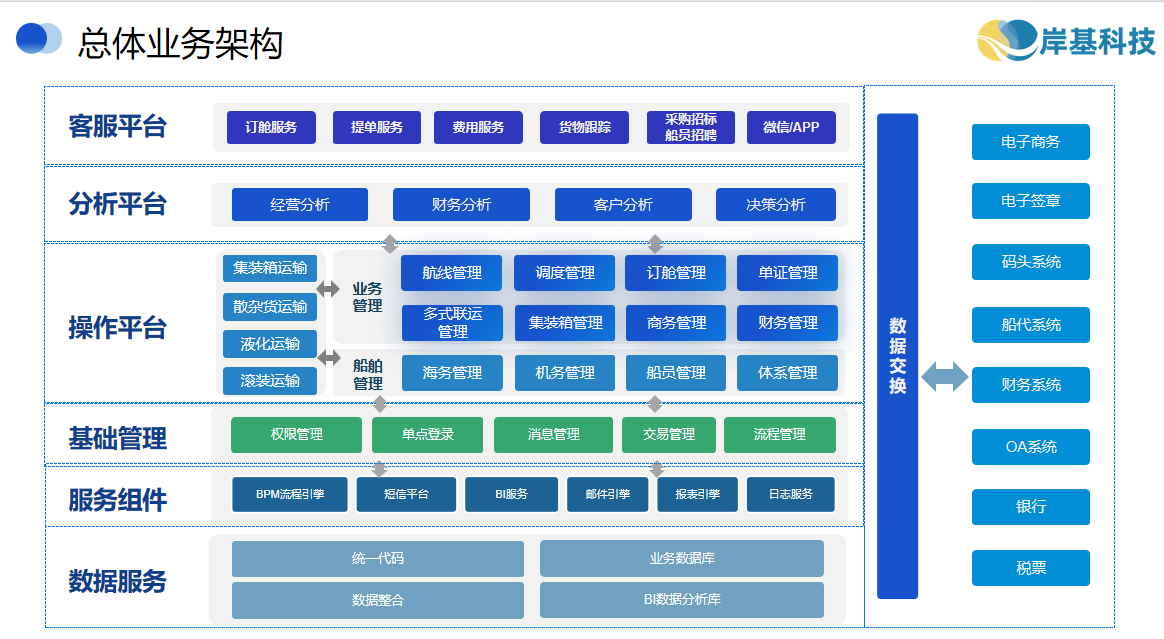
Task: Select the 订舱服务 box in 客服平台
Action: tap(269, 127)
